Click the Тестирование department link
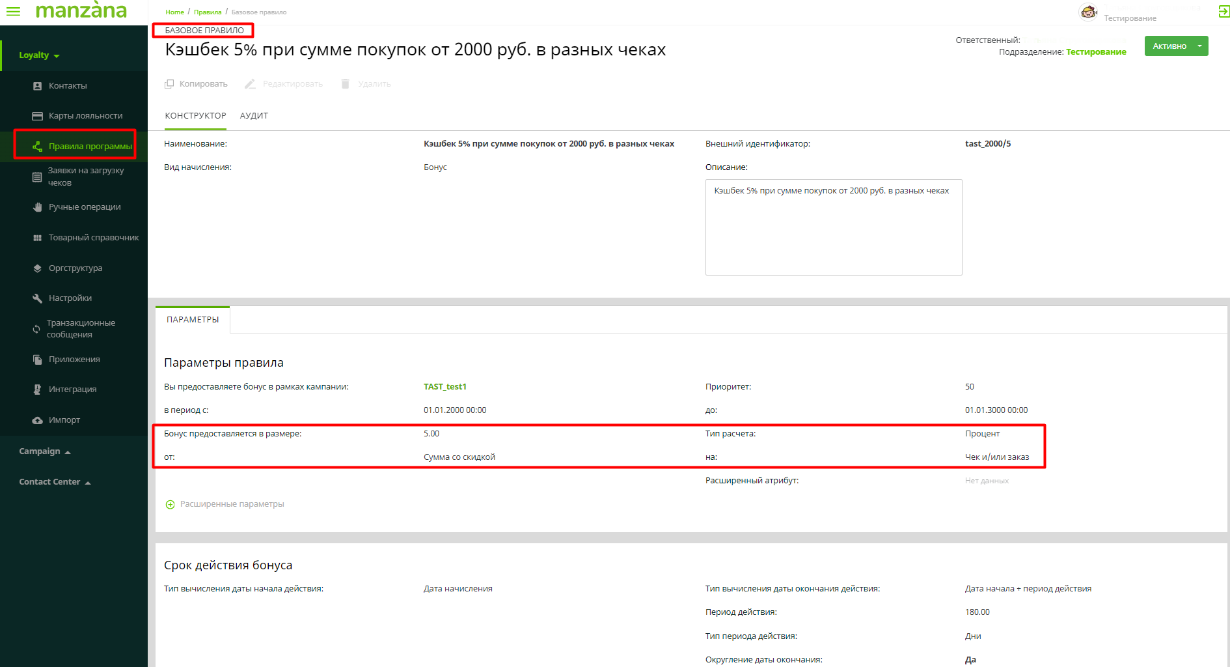The height and width of the screenshot is (667, 1230). 1096,52
